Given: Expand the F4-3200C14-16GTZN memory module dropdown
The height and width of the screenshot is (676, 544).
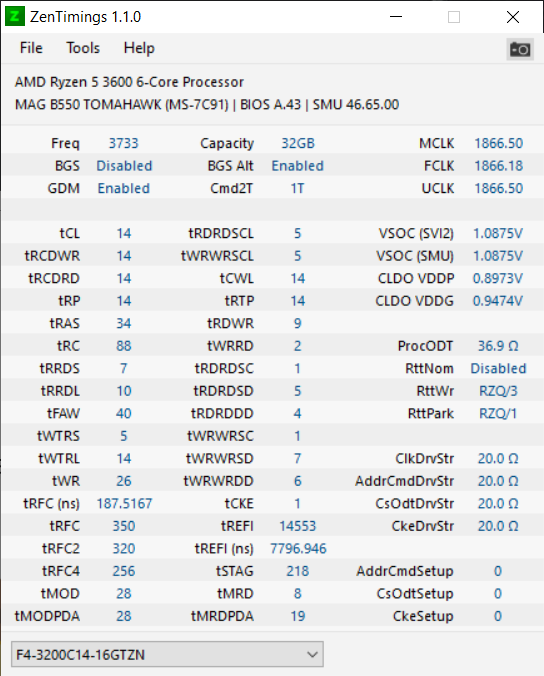Looking at the screenshot, I should tap(167, 654).
